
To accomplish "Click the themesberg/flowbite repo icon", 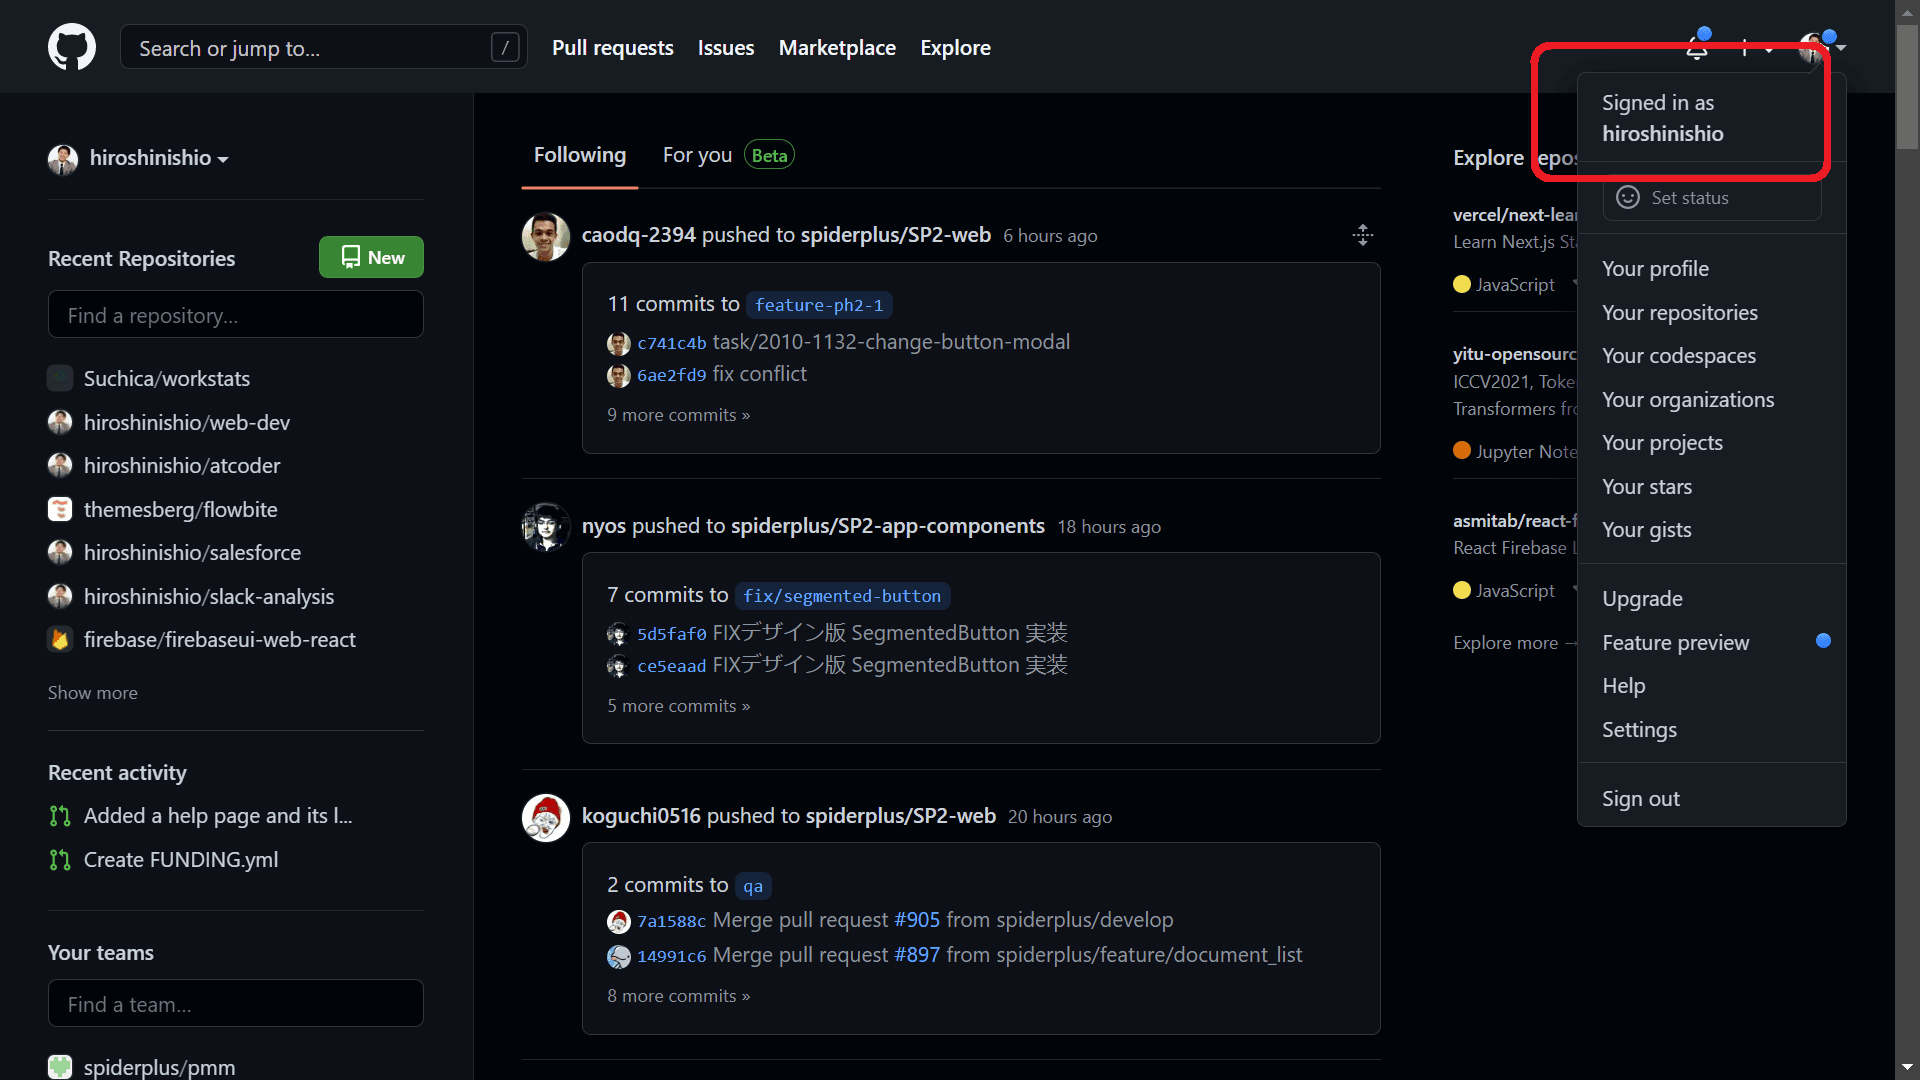I will click(x=60, y=509).
